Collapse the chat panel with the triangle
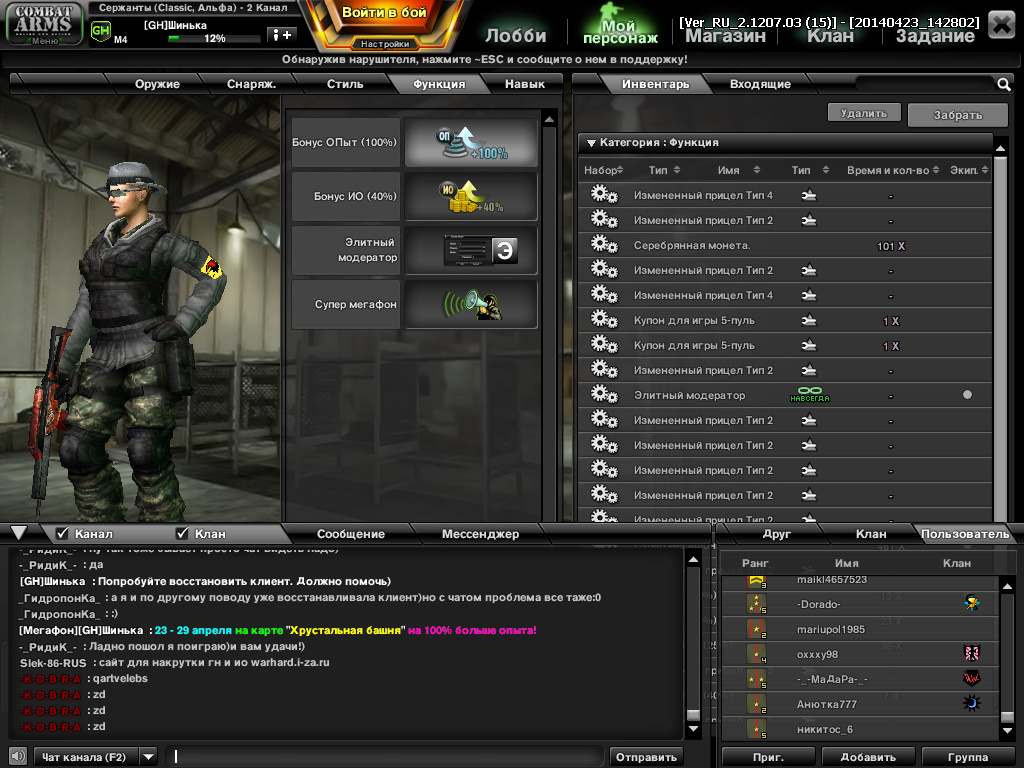The height and width of the screenshot is (768, 1024). [19, 533]
